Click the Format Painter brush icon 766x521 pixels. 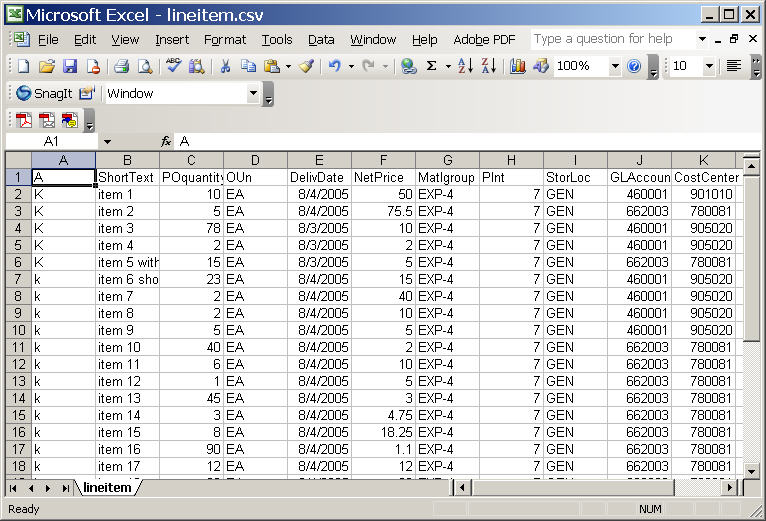tap(306, 66)
